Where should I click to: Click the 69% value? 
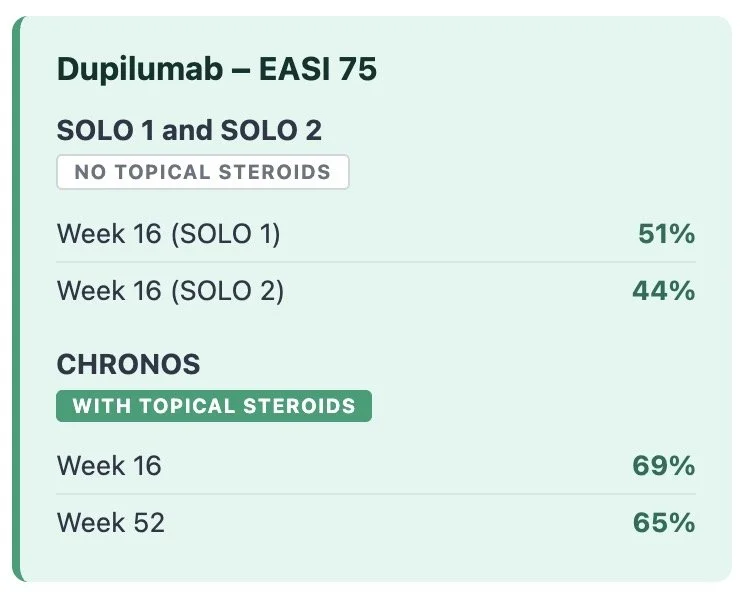tap(664, 465)
